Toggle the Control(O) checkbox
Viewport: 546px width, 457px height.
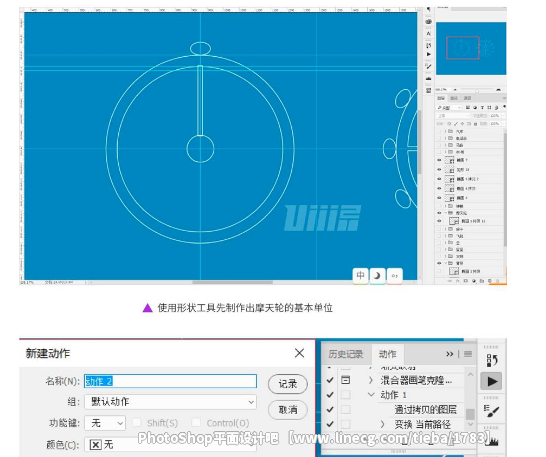click(196, 423)
